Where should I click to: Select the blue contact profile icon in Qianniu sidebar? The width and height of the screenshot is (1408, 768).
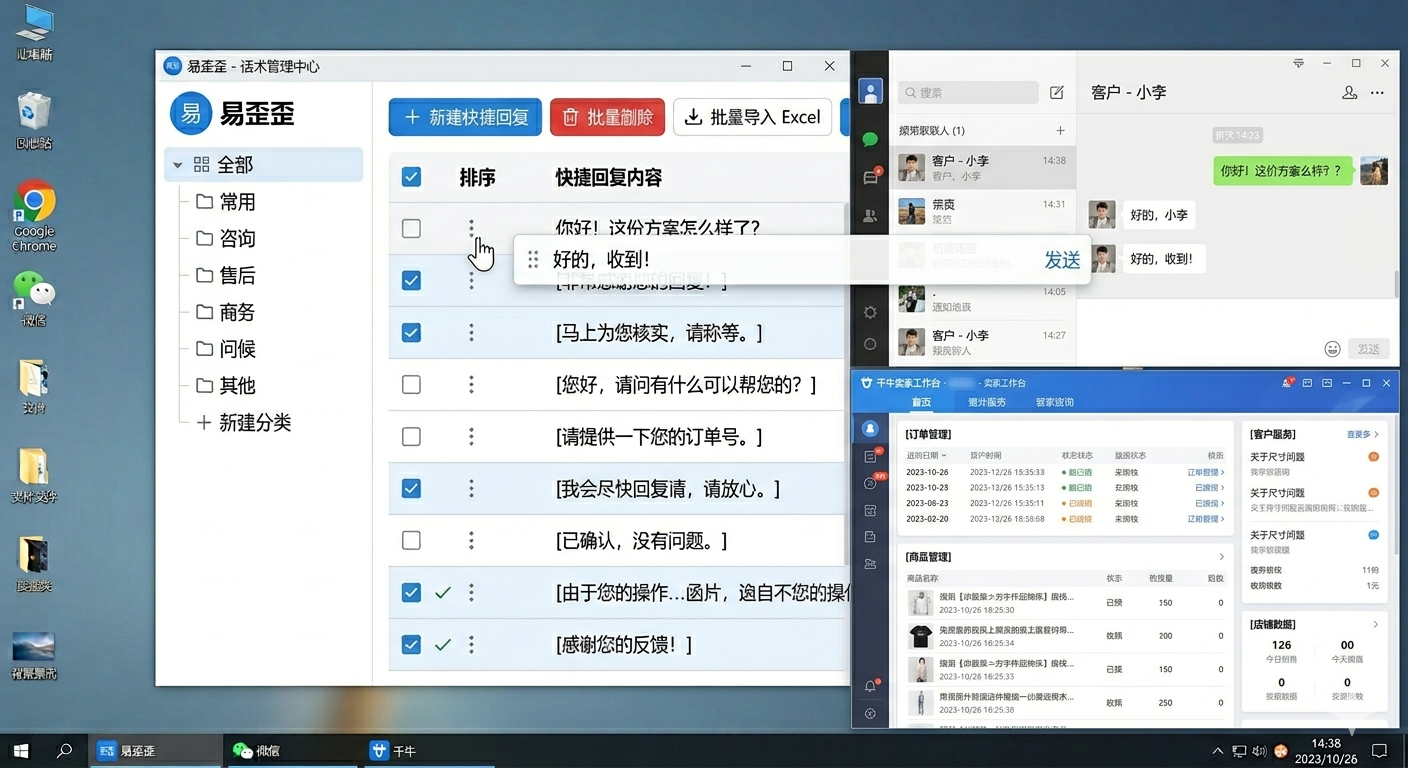(869, 428)
